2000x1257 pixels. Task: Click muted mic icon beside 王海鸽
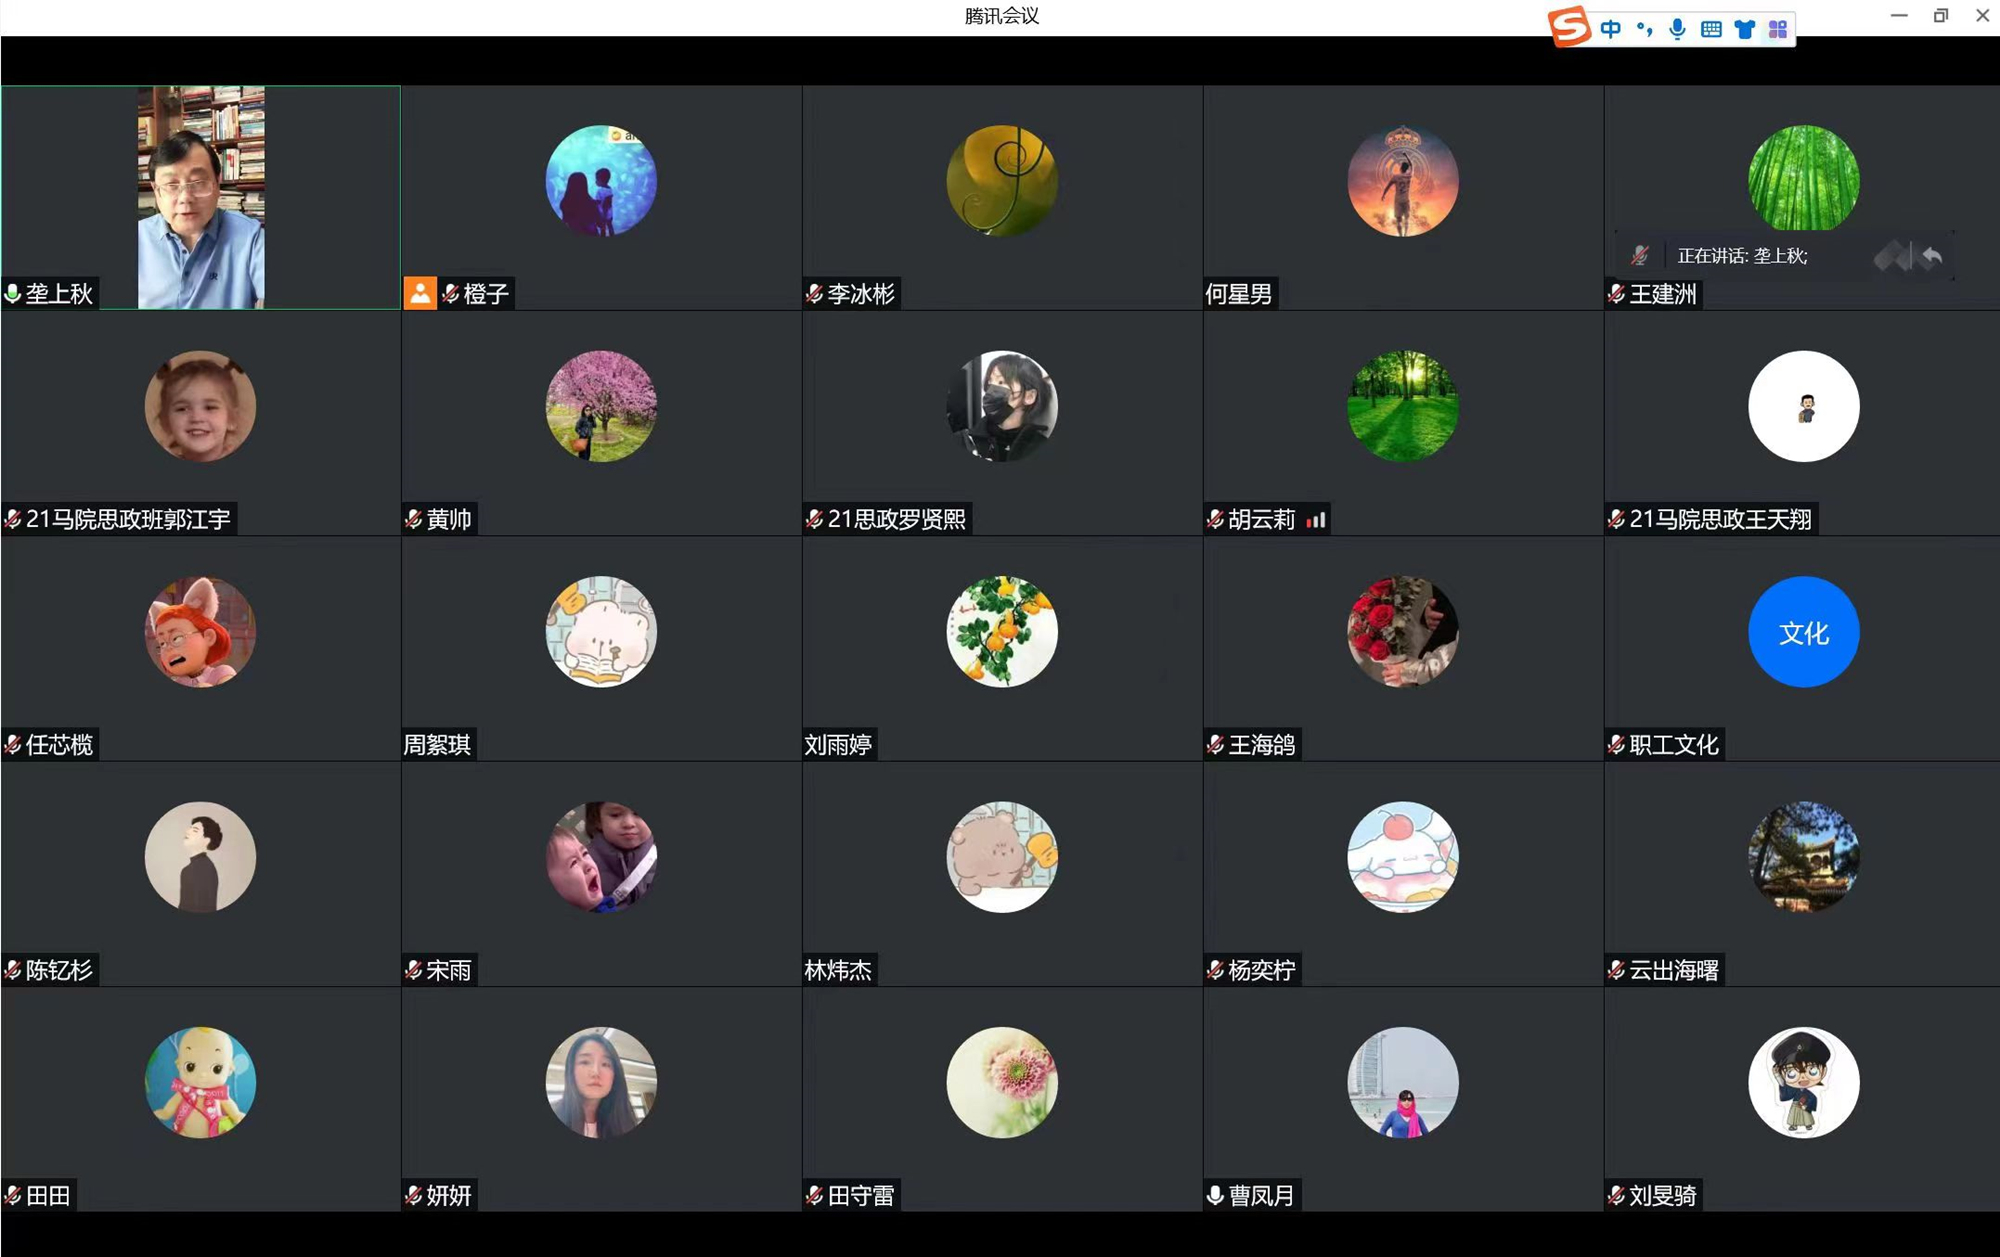[1215, 745]
